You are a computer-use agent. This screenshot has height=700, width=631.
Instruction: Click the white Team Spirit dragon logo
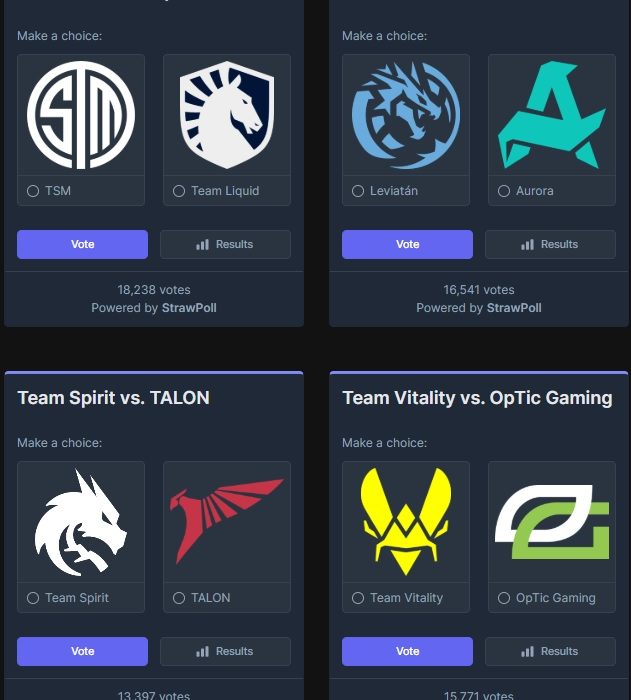pyautogui.click(x=81, y=522)
